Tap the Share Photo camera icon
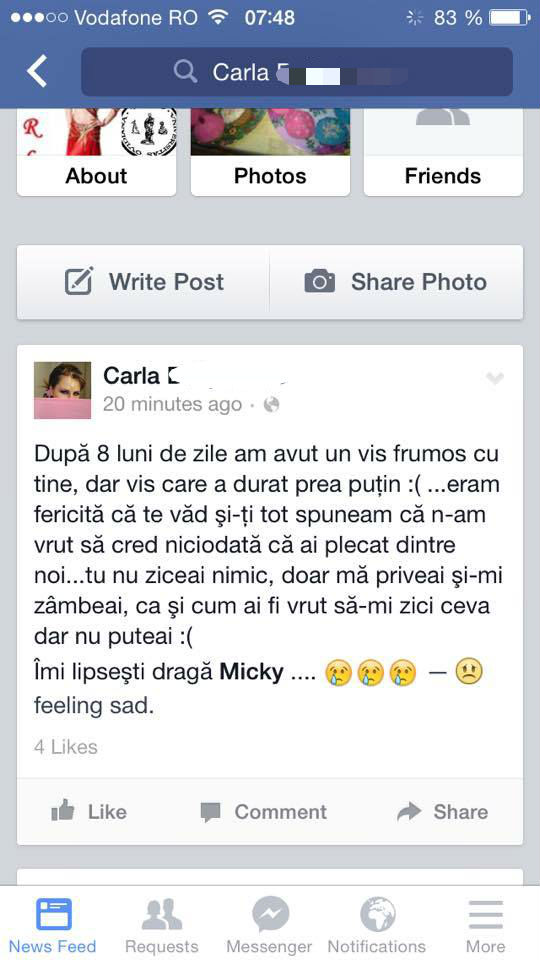The width and height of the screenshot is (540, 960). [320, 282]
